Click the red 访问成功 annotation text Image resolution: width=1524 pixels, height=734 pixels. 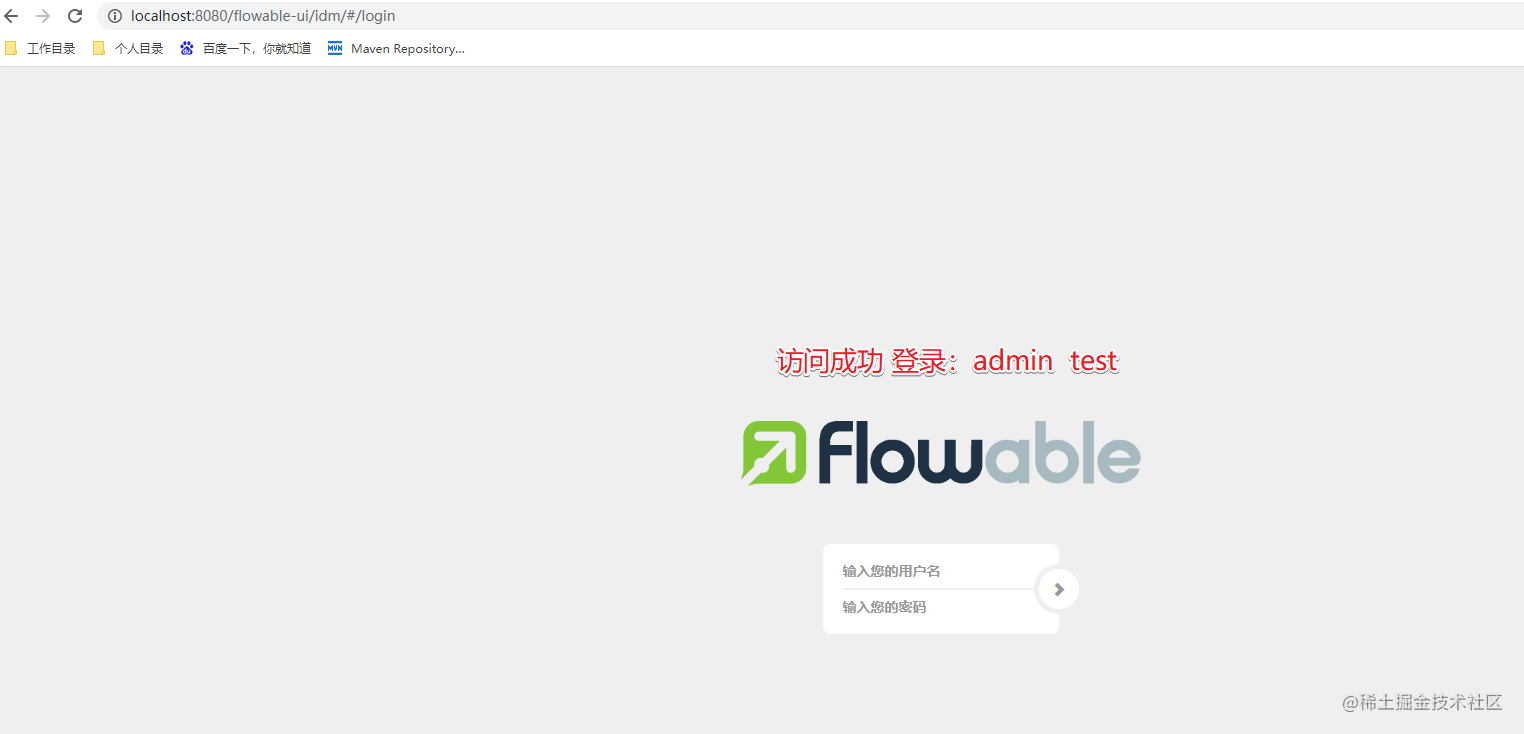pyautogui.click(x=829, y=361)
